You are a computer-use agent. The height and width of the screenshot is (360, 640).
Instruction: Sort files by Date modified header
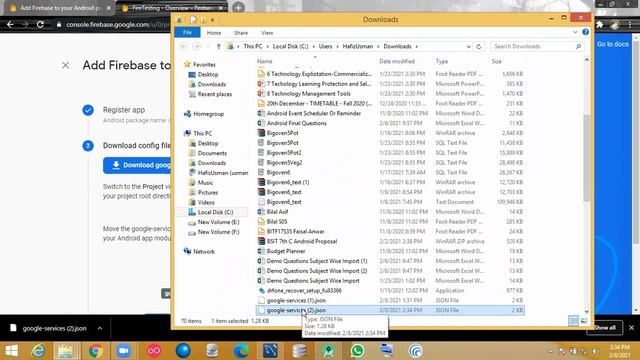[397, 61]
